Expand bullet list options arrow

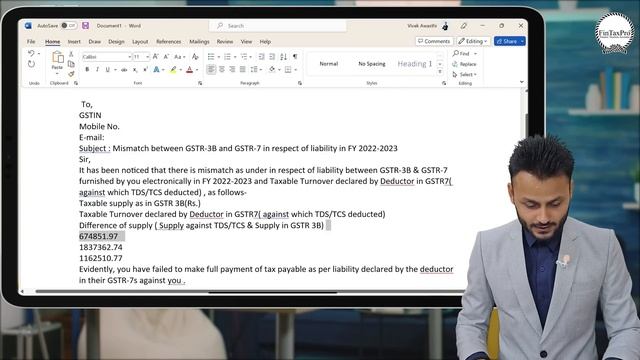pos(219,57)
